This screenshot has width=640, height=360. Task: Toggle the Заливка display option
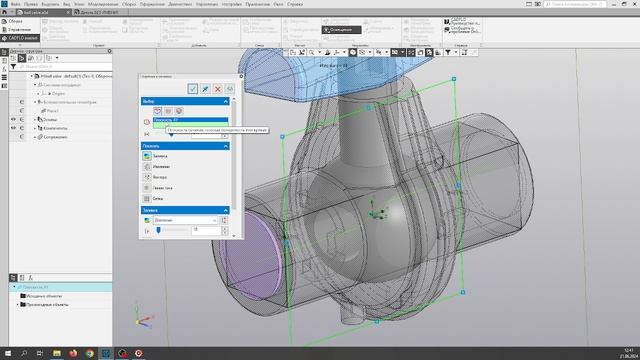pyautogui.click(x=147, y=156)
